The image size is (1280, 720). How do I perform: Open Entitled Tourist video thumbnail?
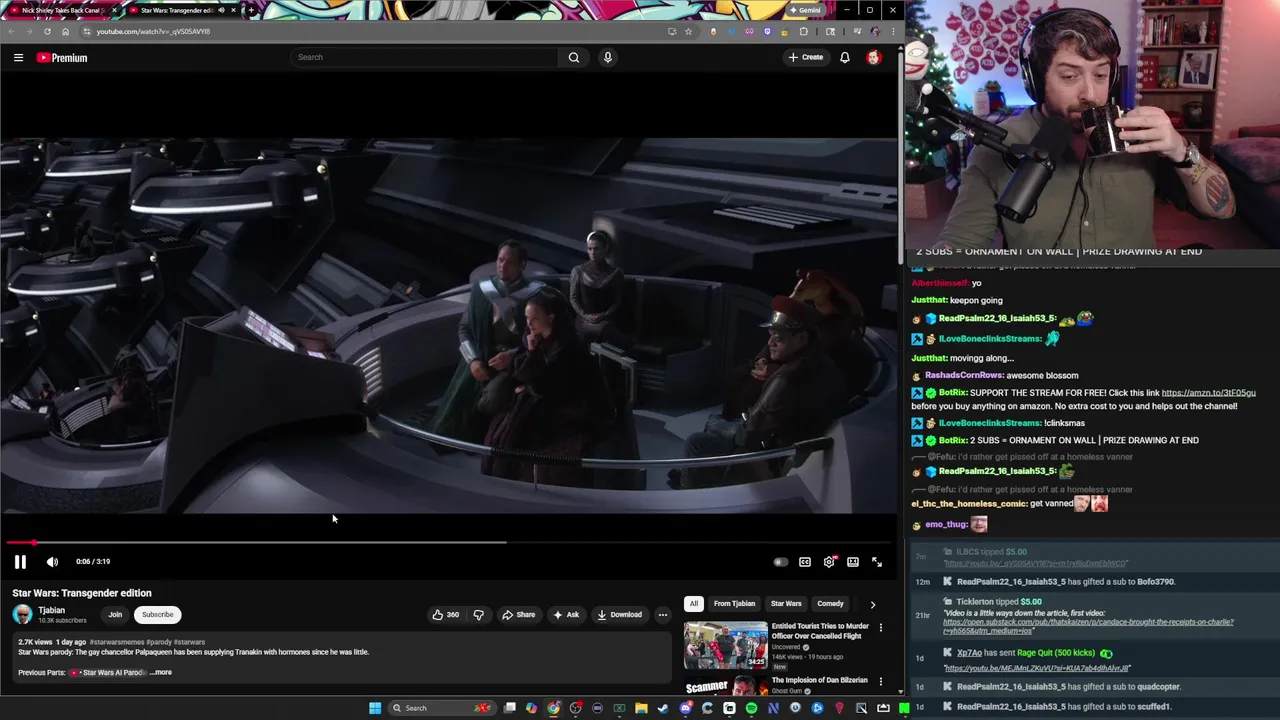click(725, 645)
